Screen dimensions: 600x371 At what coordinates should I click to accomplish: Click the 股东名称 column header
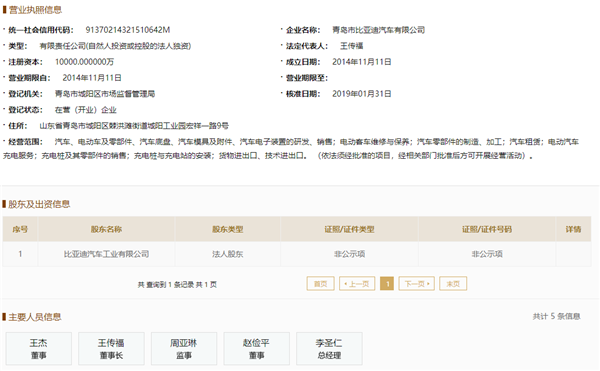(106, 229)
